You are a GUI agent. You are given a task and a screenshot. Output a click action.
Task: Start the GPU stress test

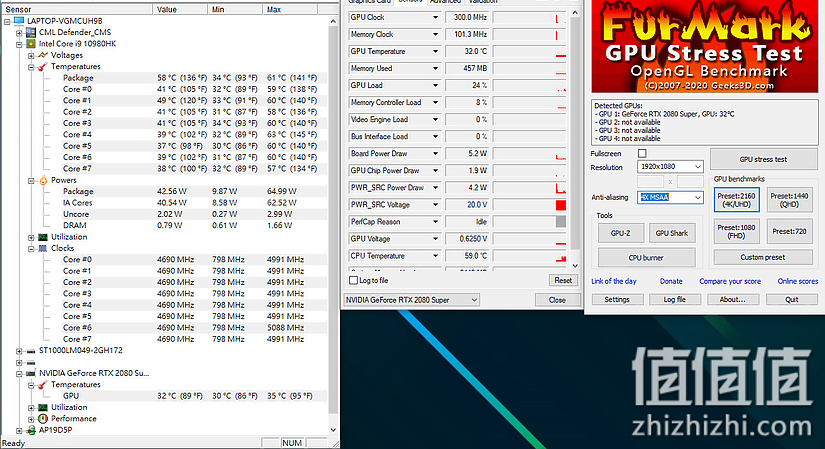763,159
